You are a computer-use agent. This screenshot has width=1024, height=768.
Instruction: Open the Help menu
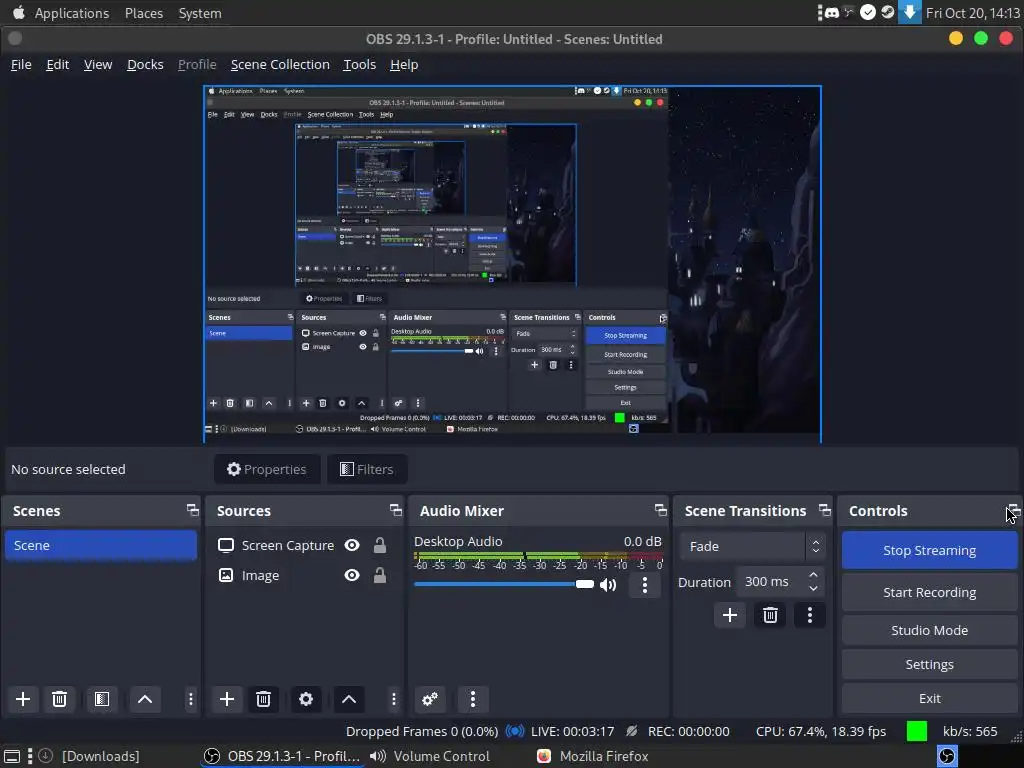404,65
